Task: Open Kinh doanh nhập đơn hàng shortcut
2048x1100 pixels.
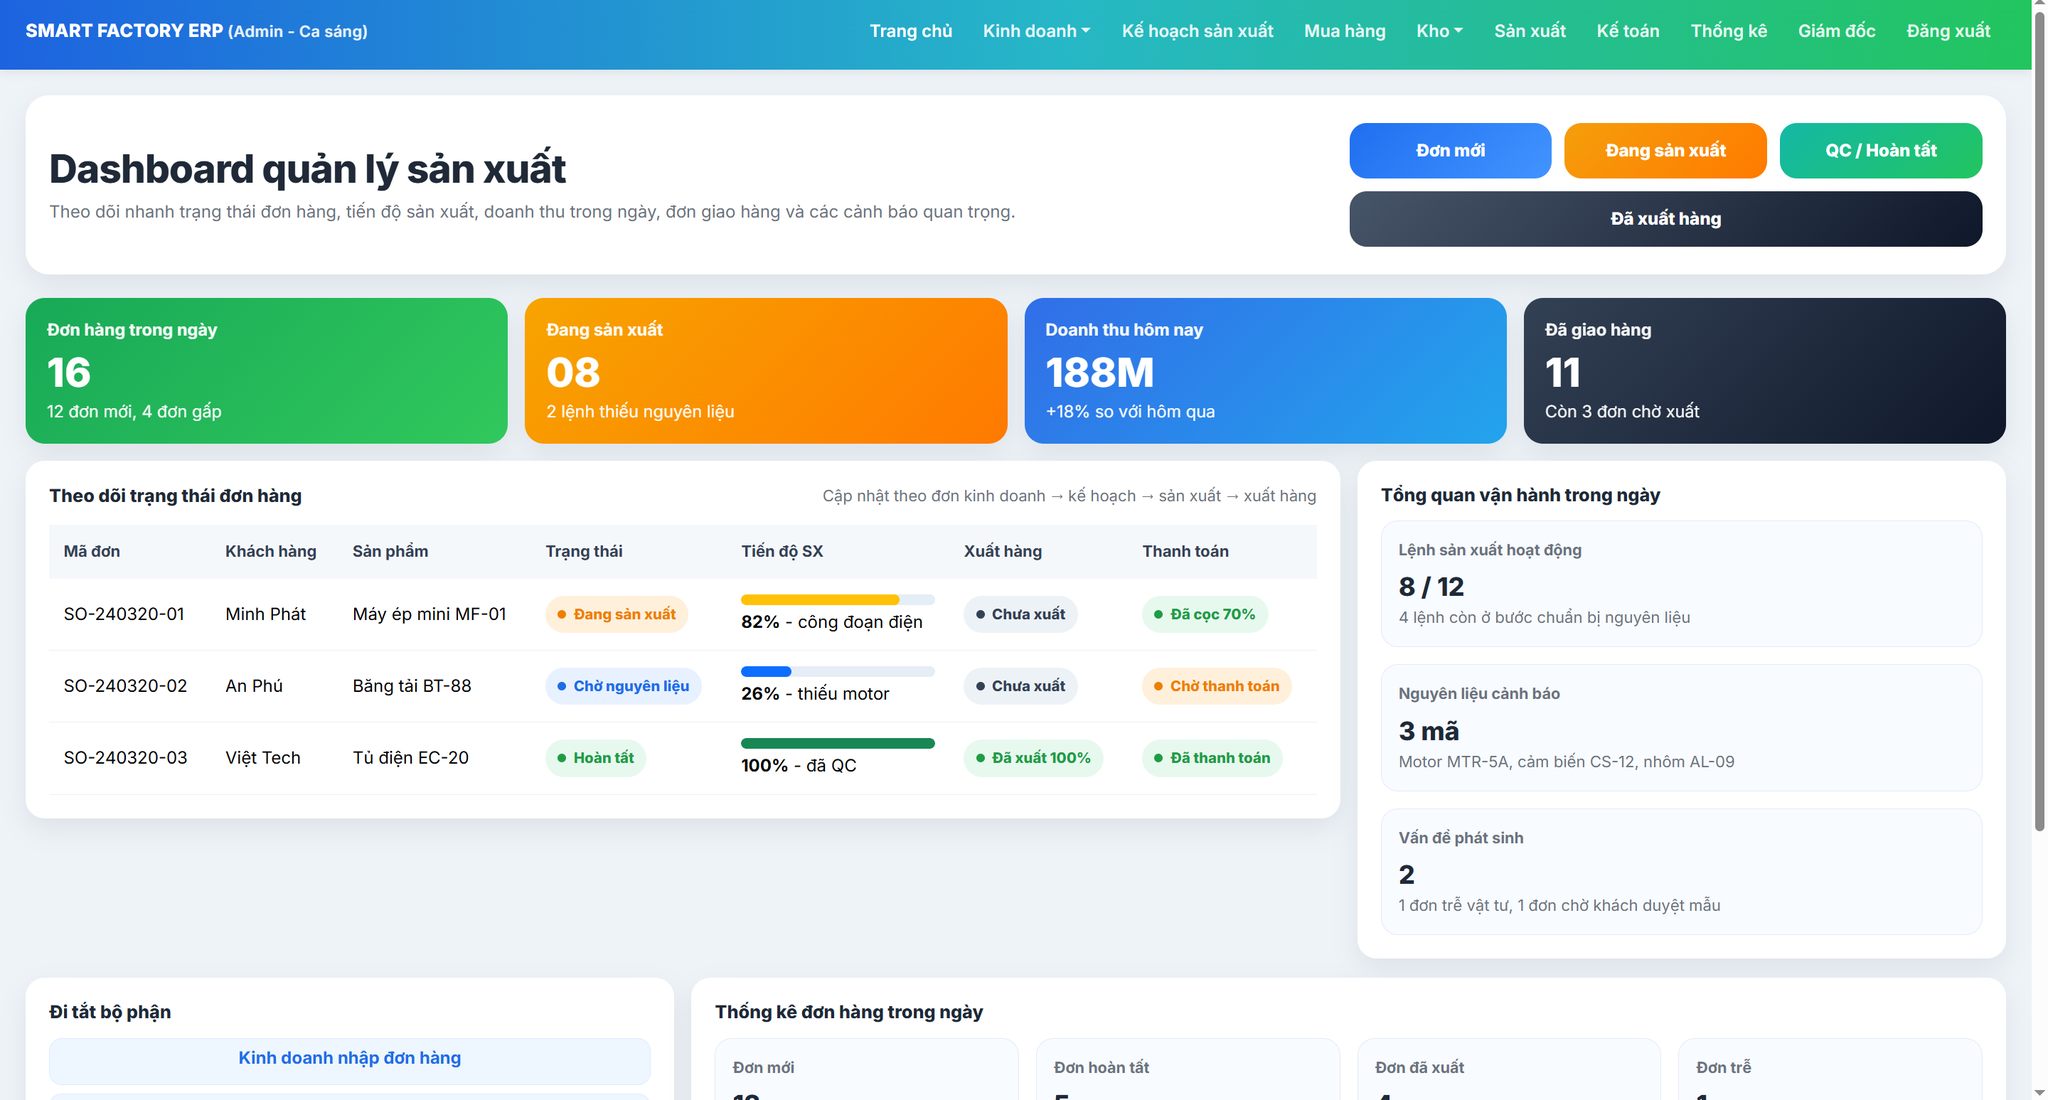Action: [x=349, y=1058]
